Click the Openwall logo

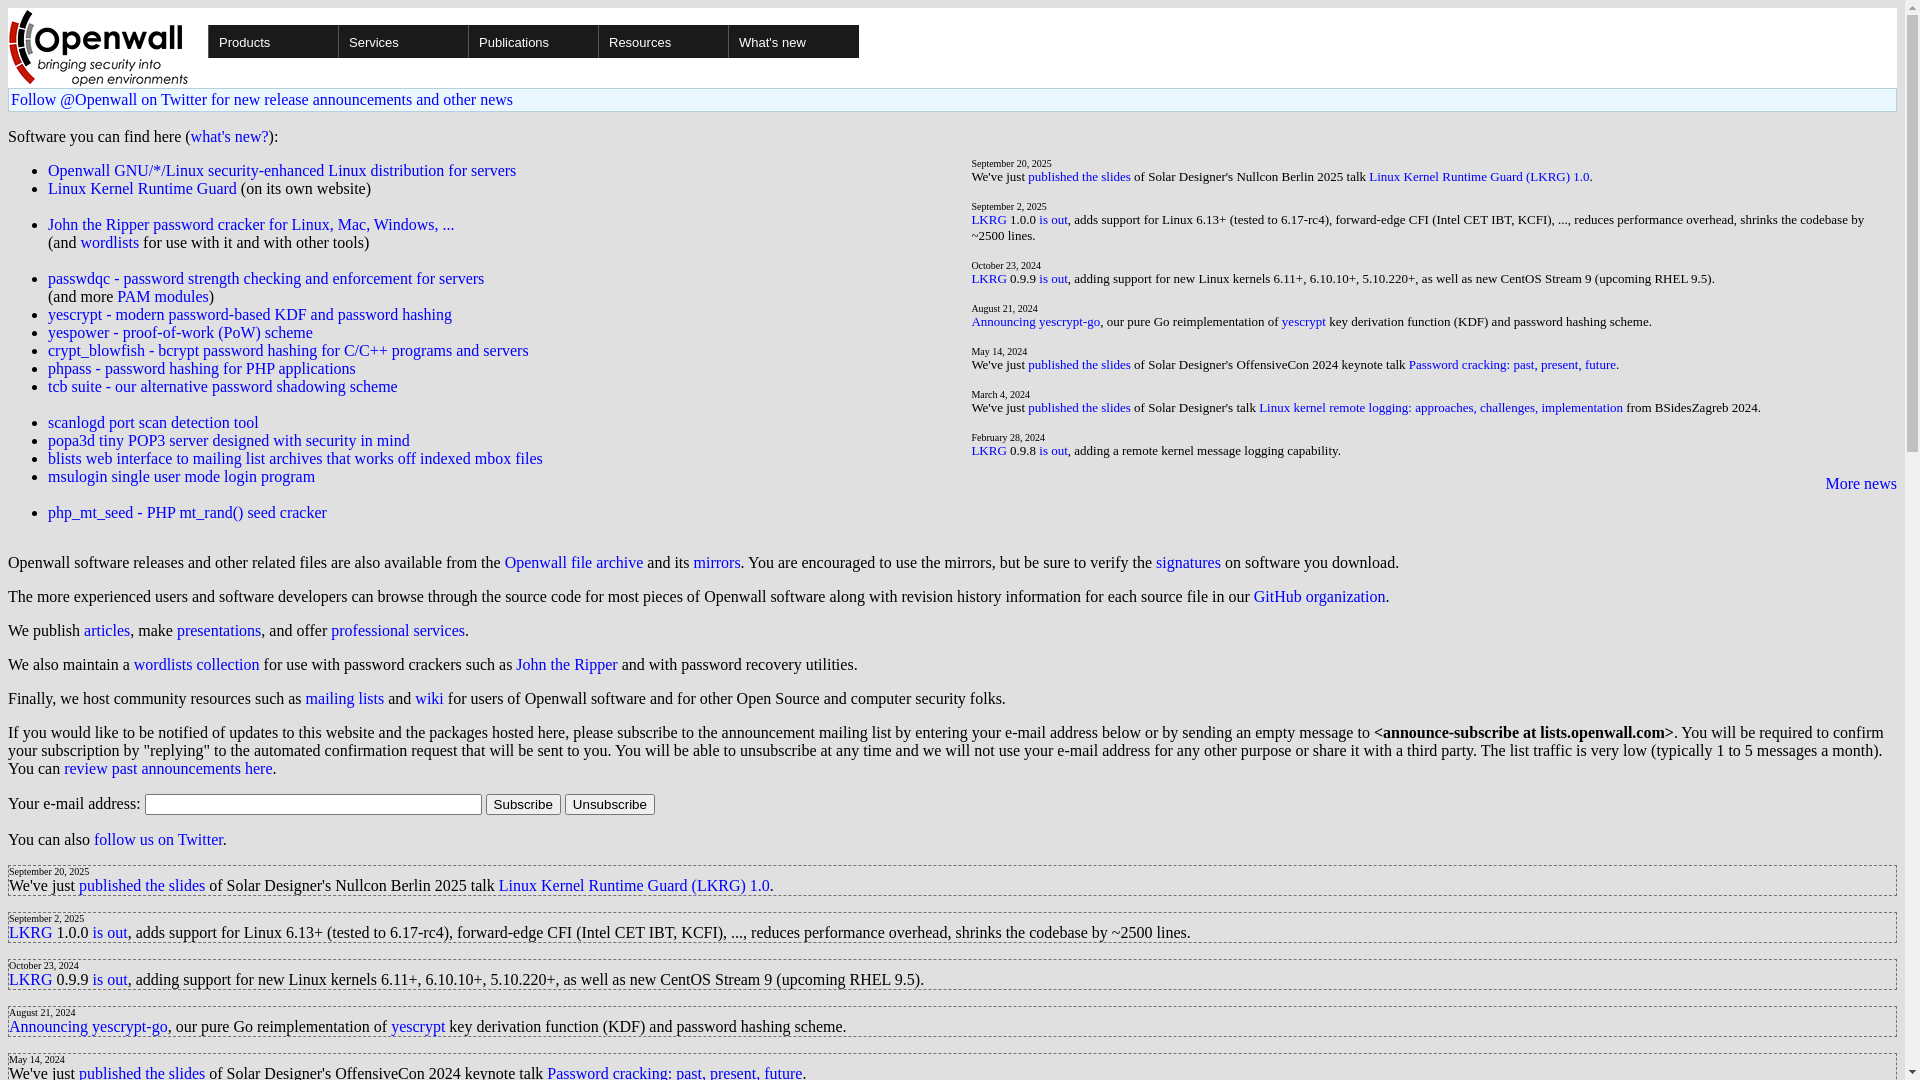pyautogui.click(x=98, y=48)
